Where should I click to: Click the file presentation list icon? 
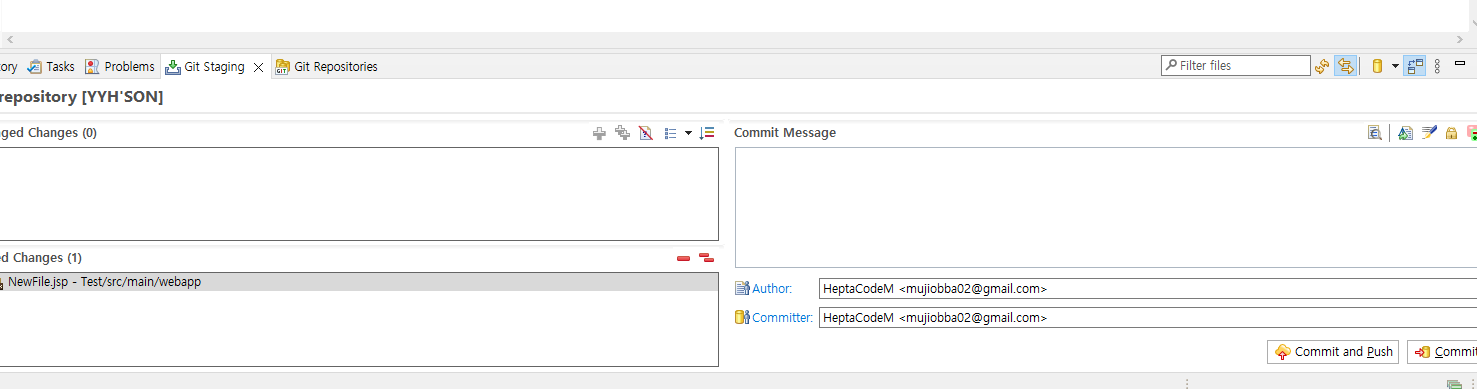[671, 133]
